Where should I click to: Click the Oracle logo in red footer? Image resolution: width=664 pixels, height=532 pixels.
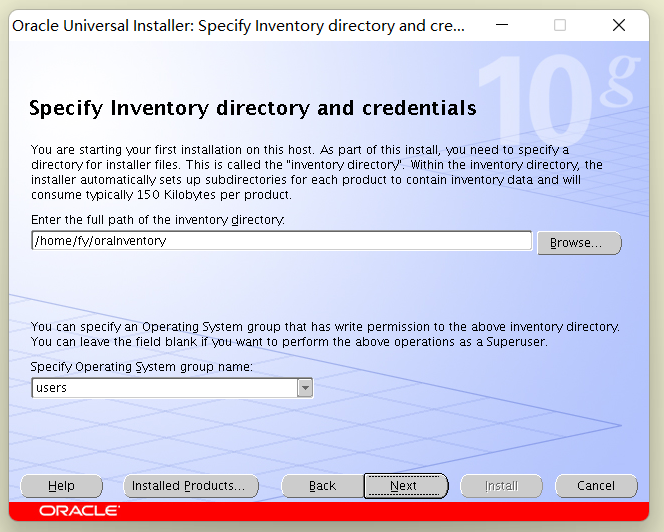point(79,511)
